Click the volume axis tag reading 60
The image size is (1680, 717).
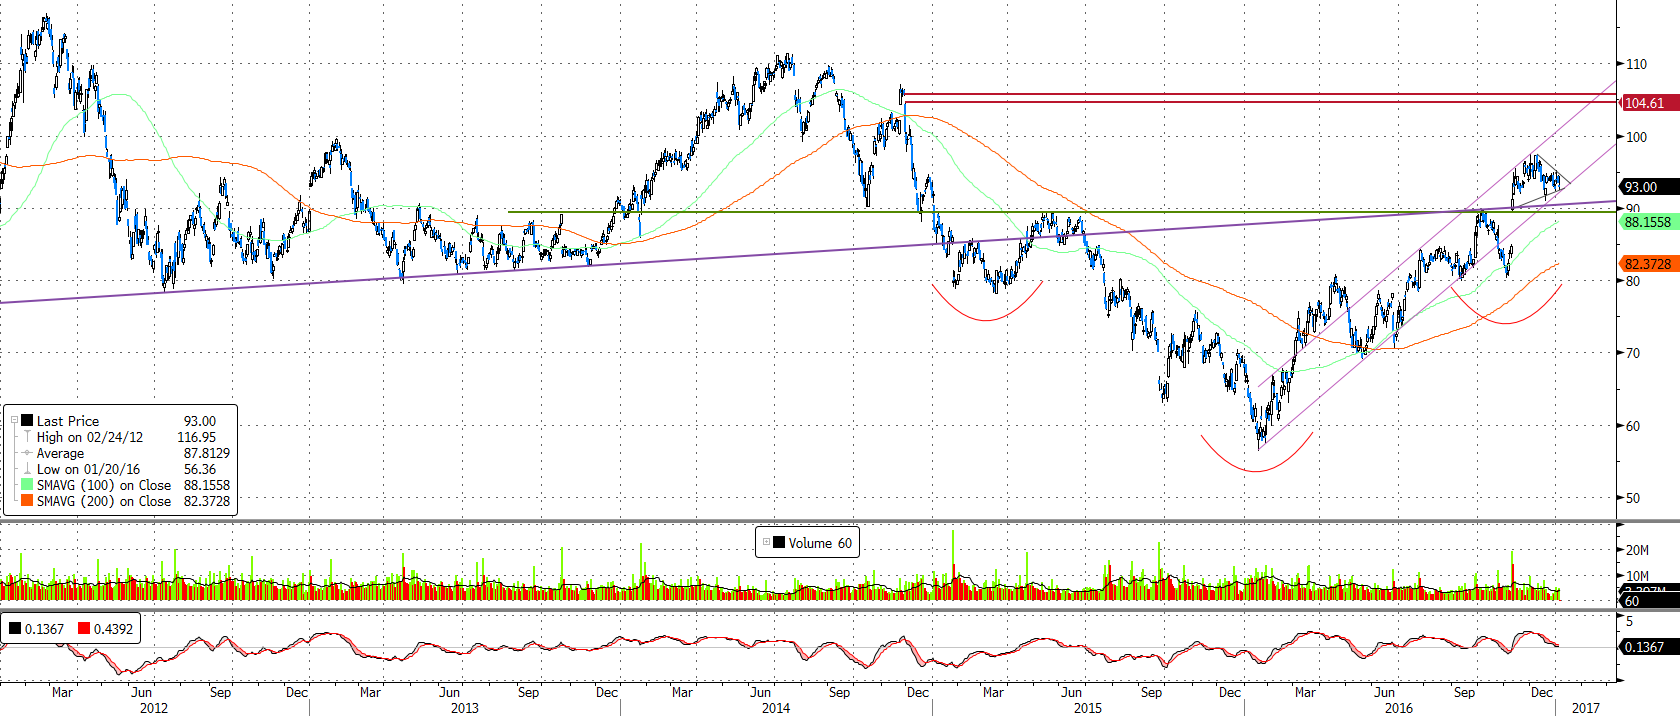[x=1647, y=601]
